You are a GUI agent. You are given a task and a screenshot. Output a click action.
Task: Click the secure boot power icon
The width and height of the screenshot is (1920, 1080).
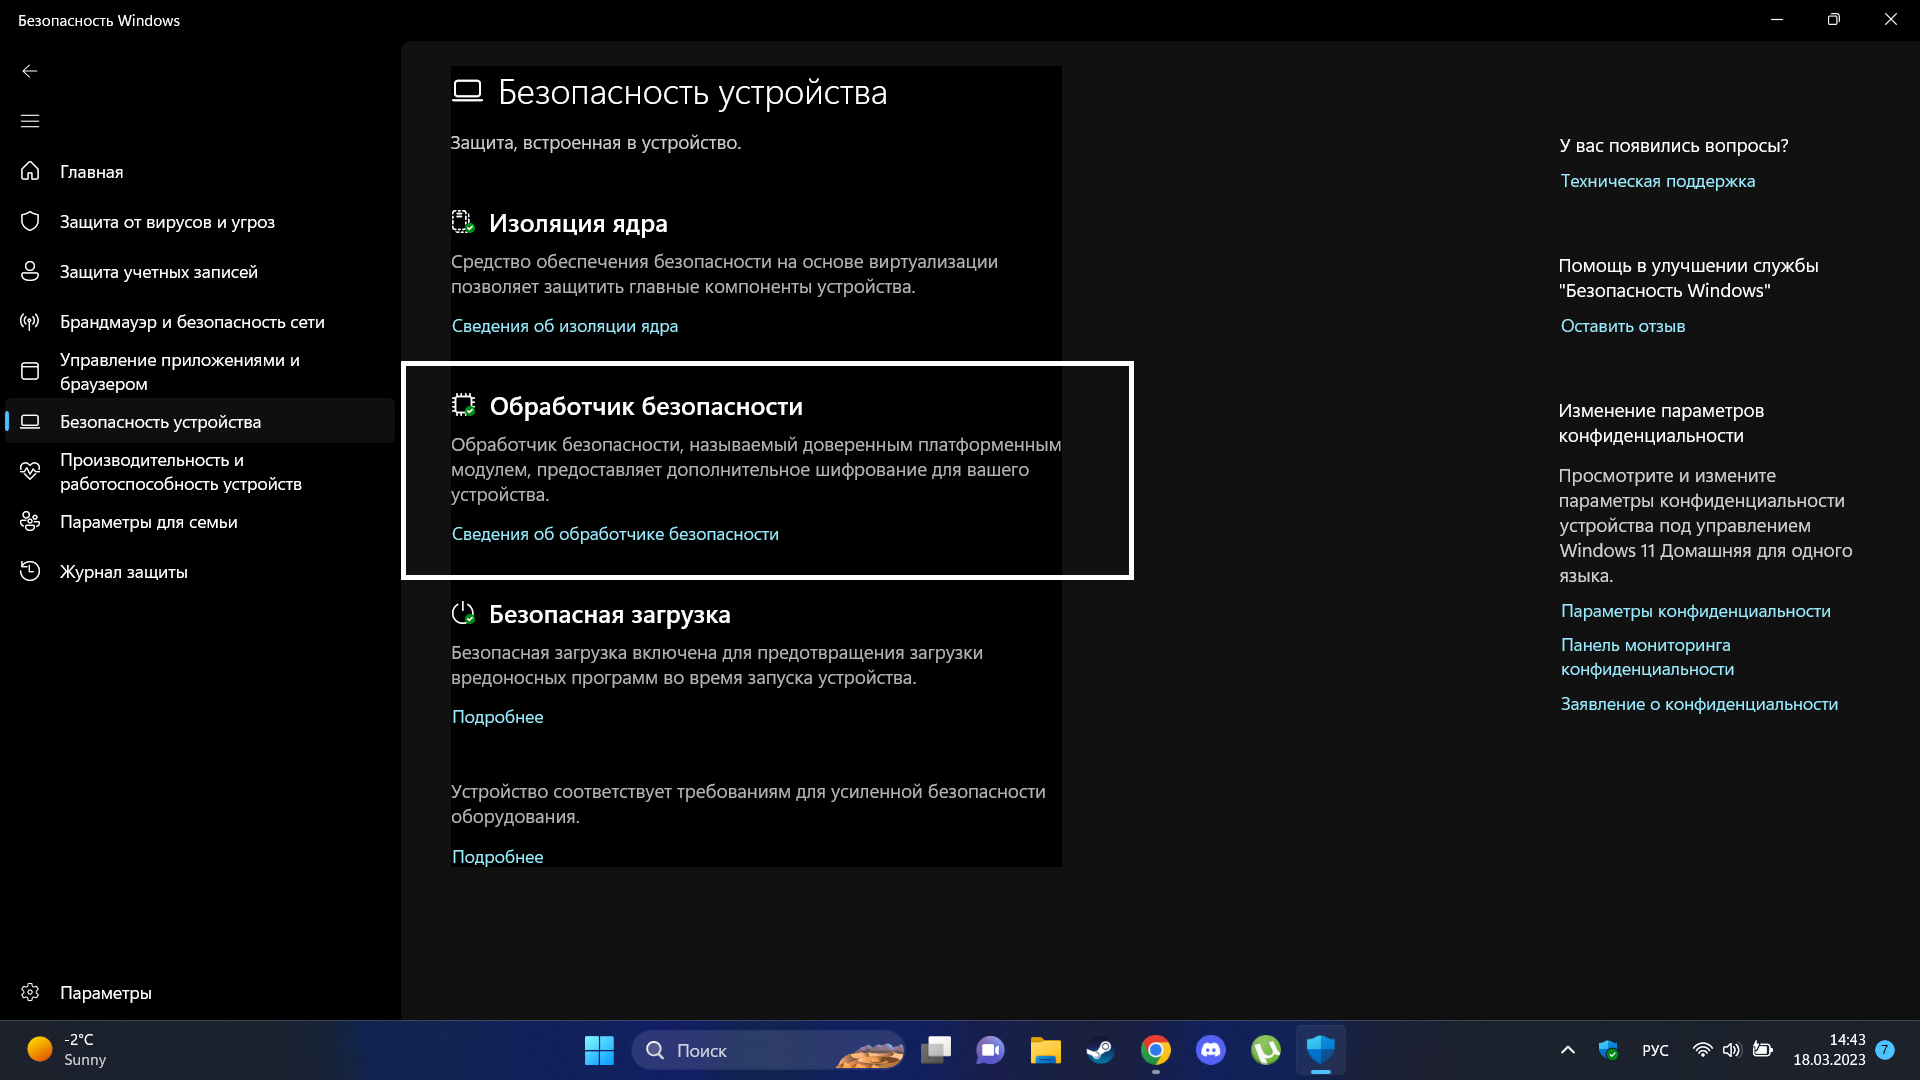[x=463, y=613]
